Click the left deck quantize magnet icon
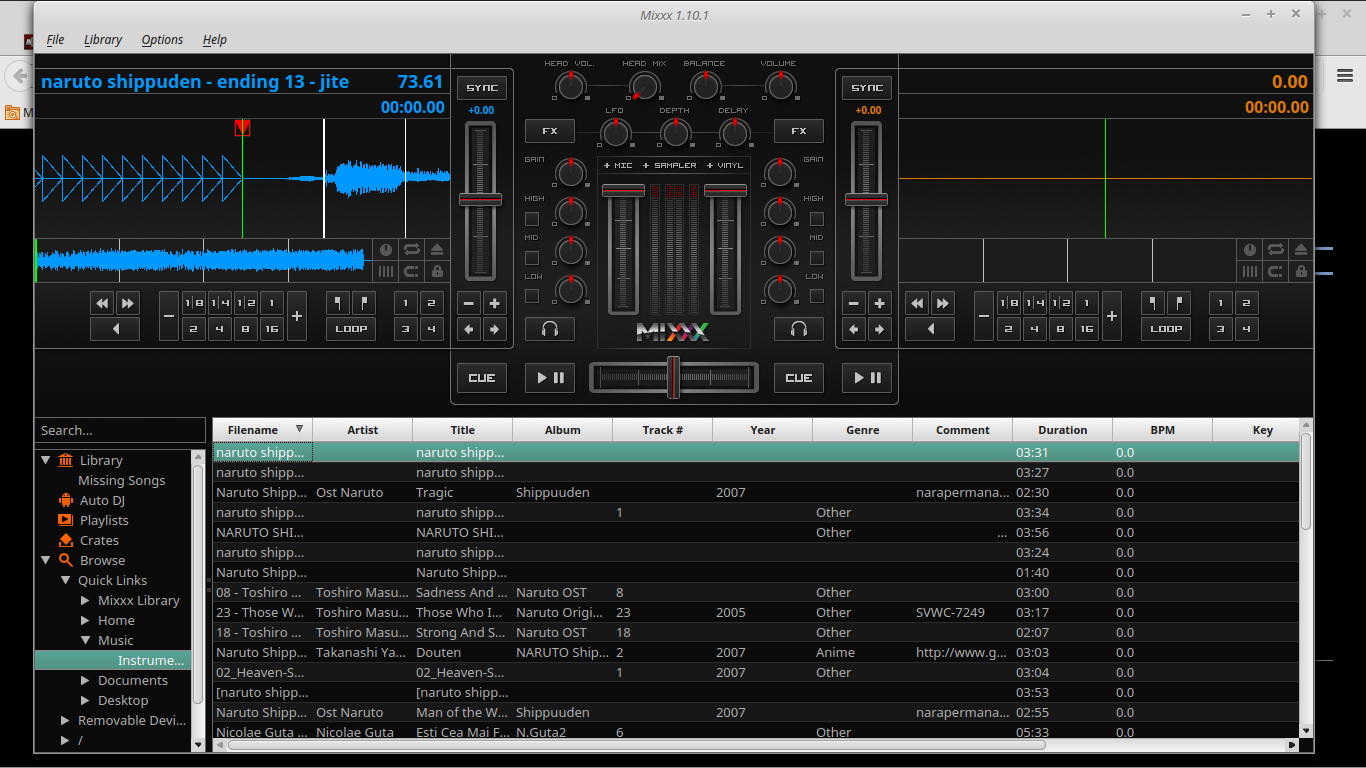This screenshot has height=768, width=1366. 411,271
